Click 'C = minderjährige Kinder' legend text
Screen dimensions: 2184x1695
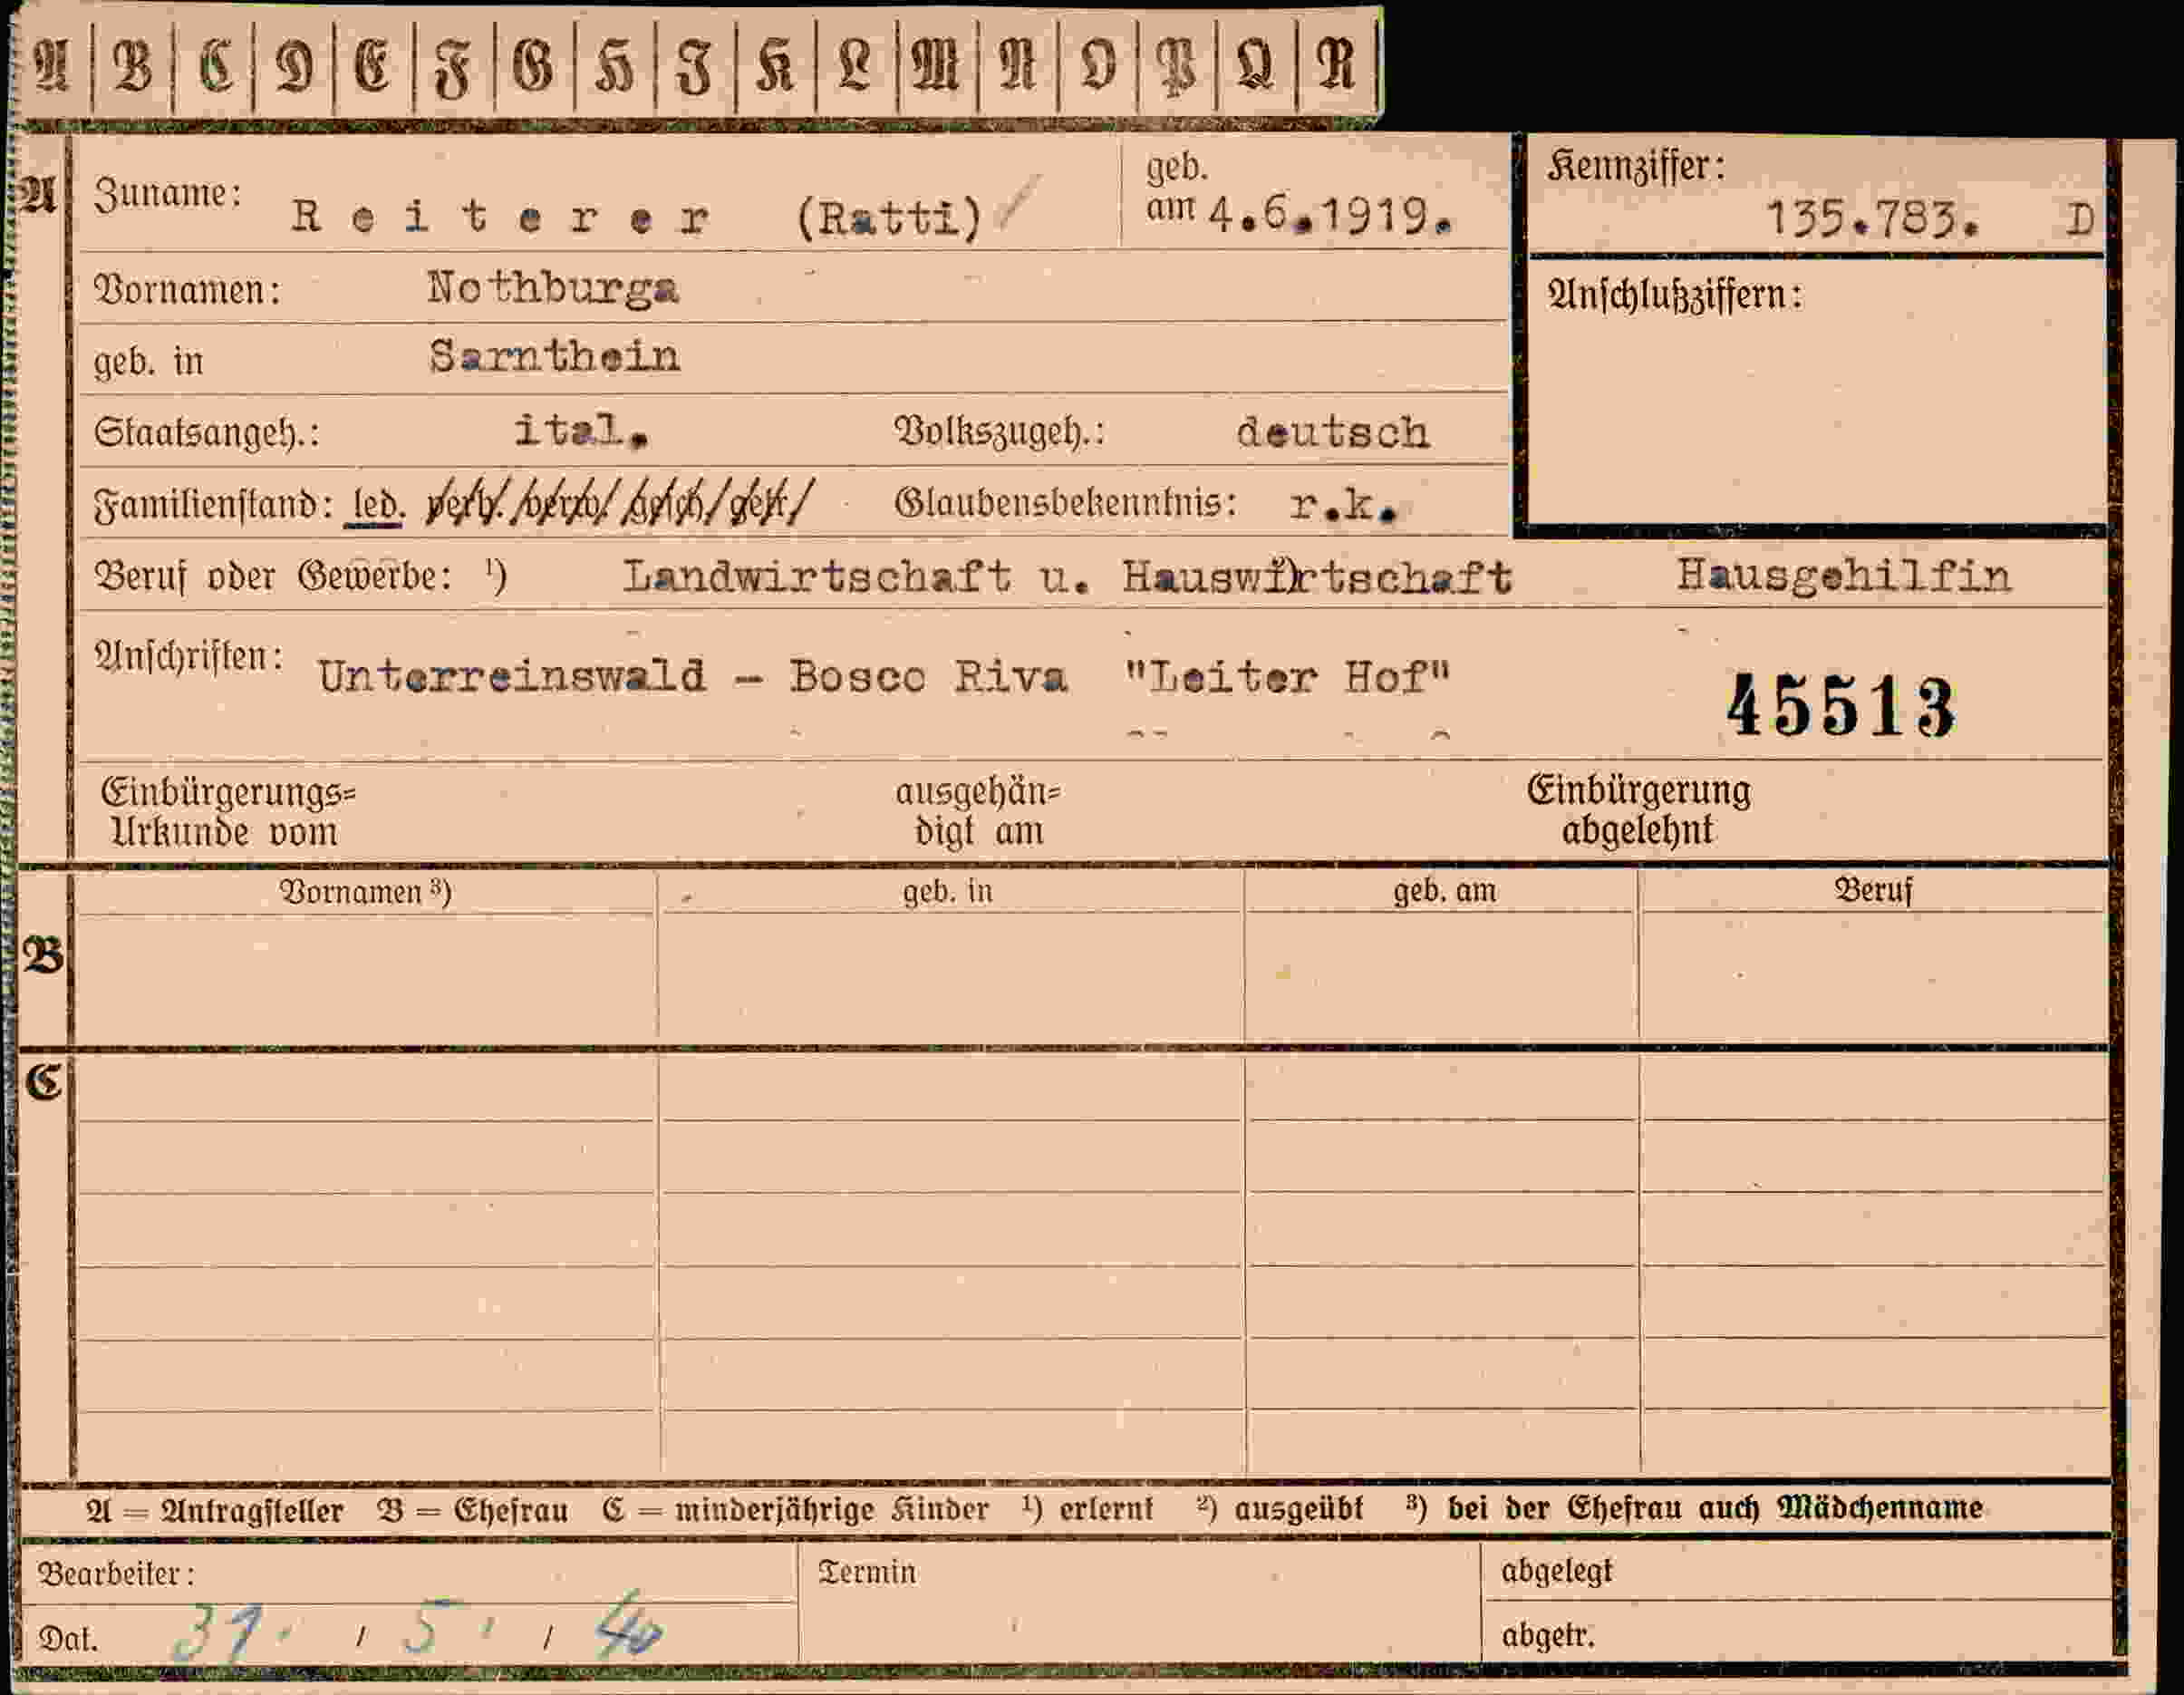pos(796,1508)
